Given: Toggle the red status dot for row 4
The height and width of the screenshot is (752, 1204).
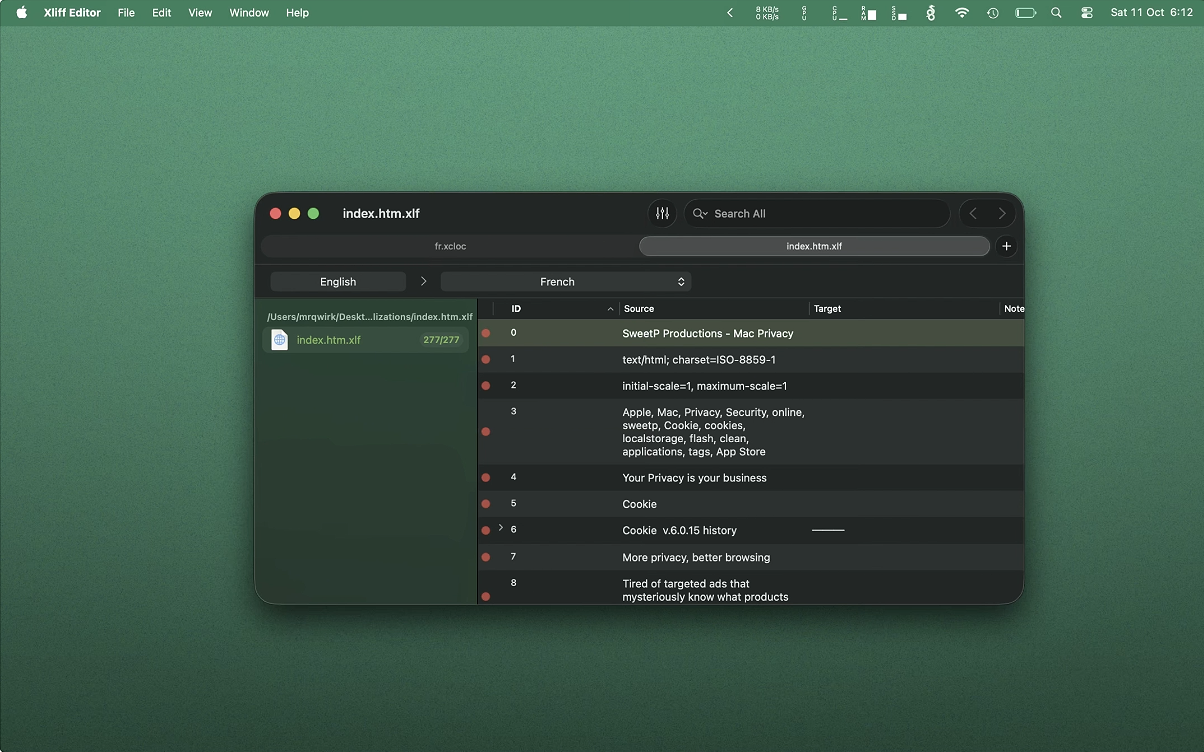Looking at the screenshot, I should tap(486, 478).
